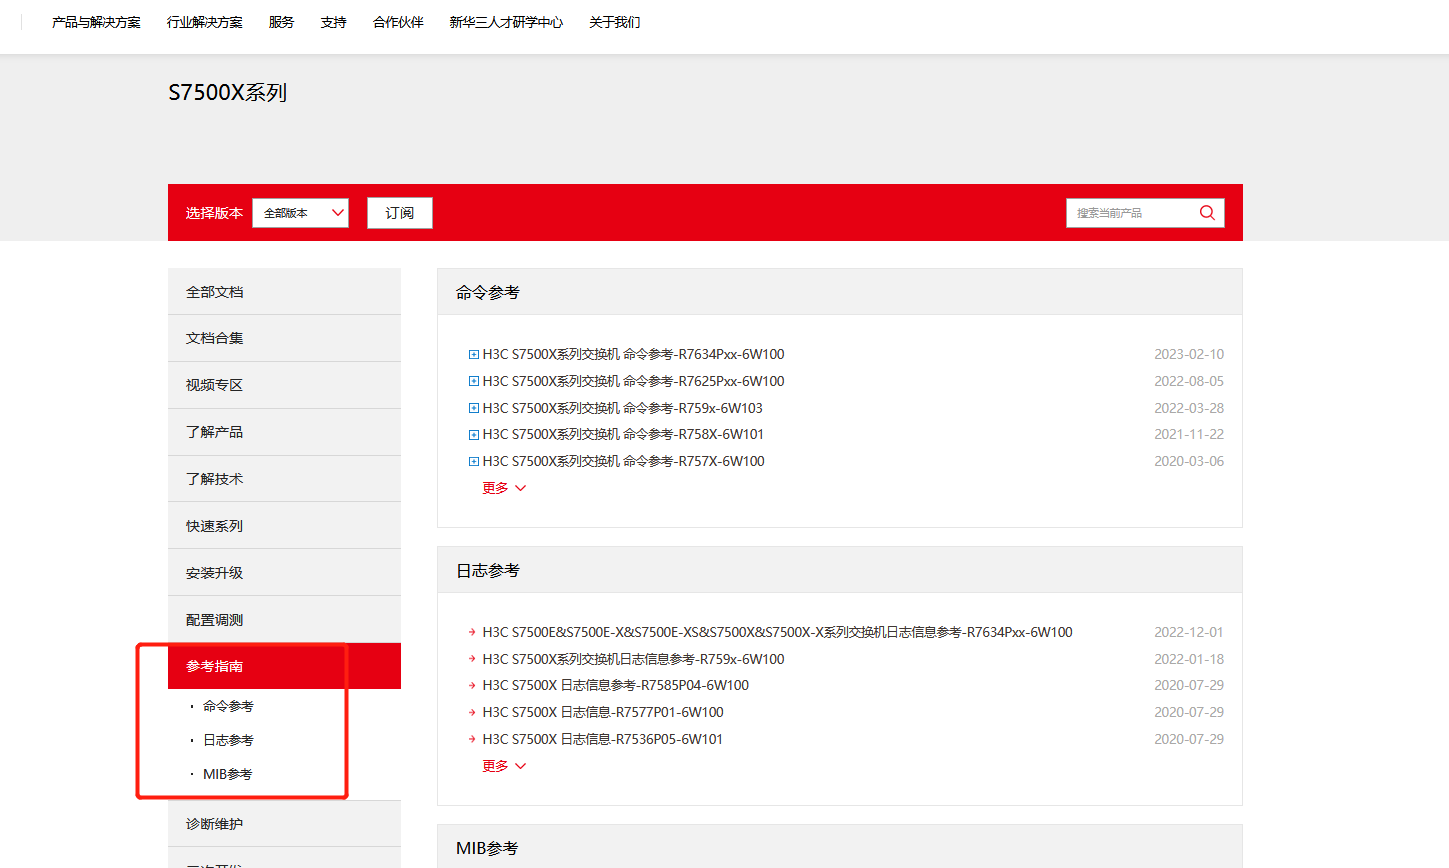This screenshot has height=868, width=1449.
Task: Open 关于我们 in top navigation
Action: (x=615, y=22)
